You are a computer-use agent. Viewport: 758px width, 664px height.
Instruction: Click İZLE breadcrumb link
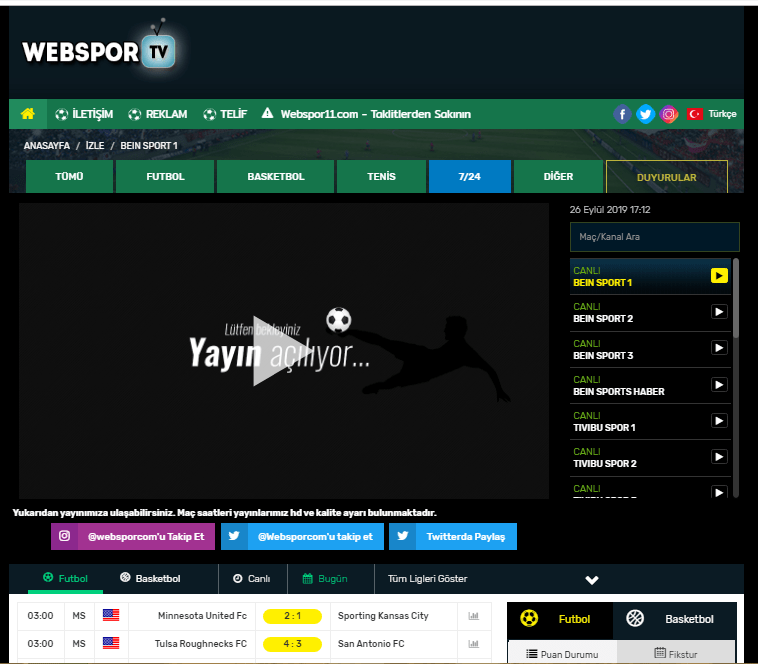pos(95,145)
